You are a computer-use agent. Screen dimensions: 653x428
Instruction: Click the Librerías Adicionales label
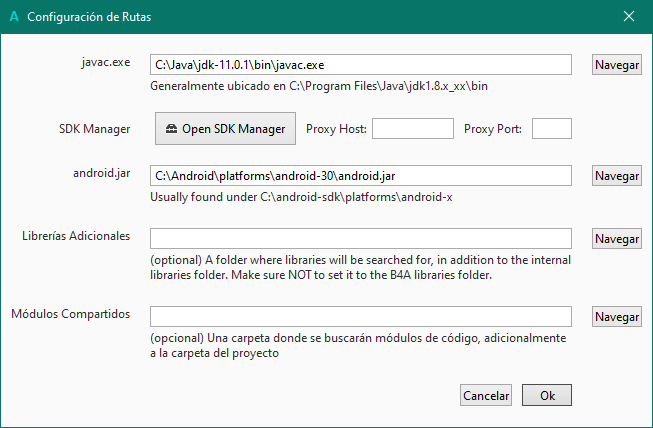coord(76,237)
